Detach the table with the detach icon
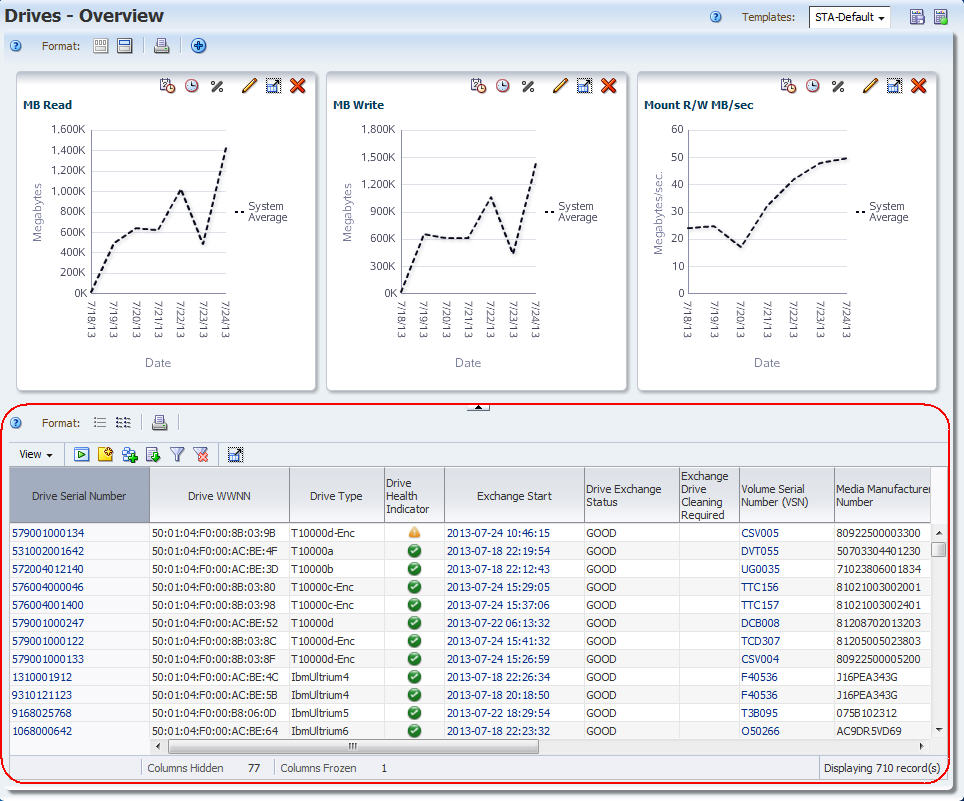Screen dimensions: 964x801 [236, 455]
